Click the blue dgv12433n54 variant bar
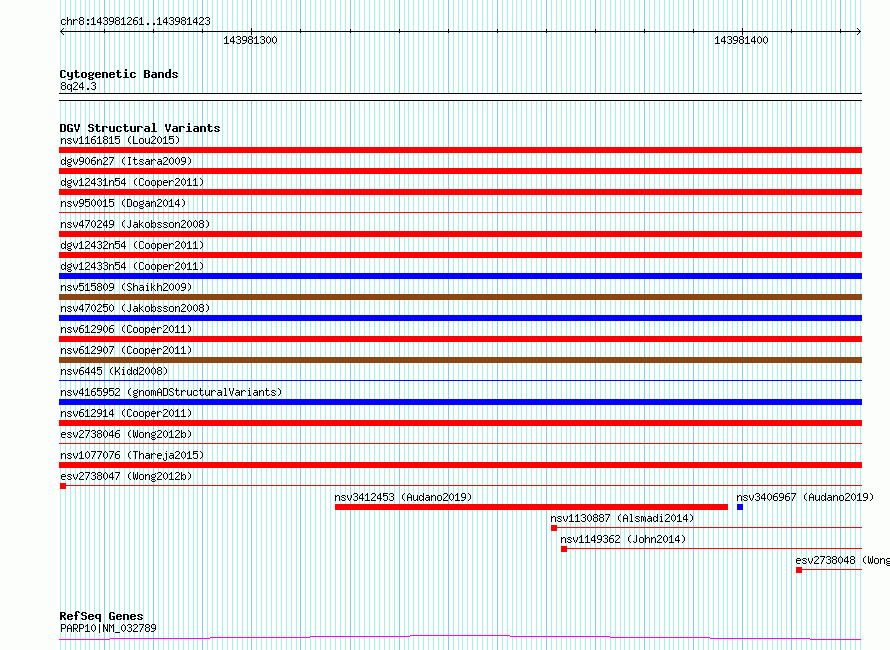Image resolution: width=890 pixels, height=650 pixels. [460, 276]
